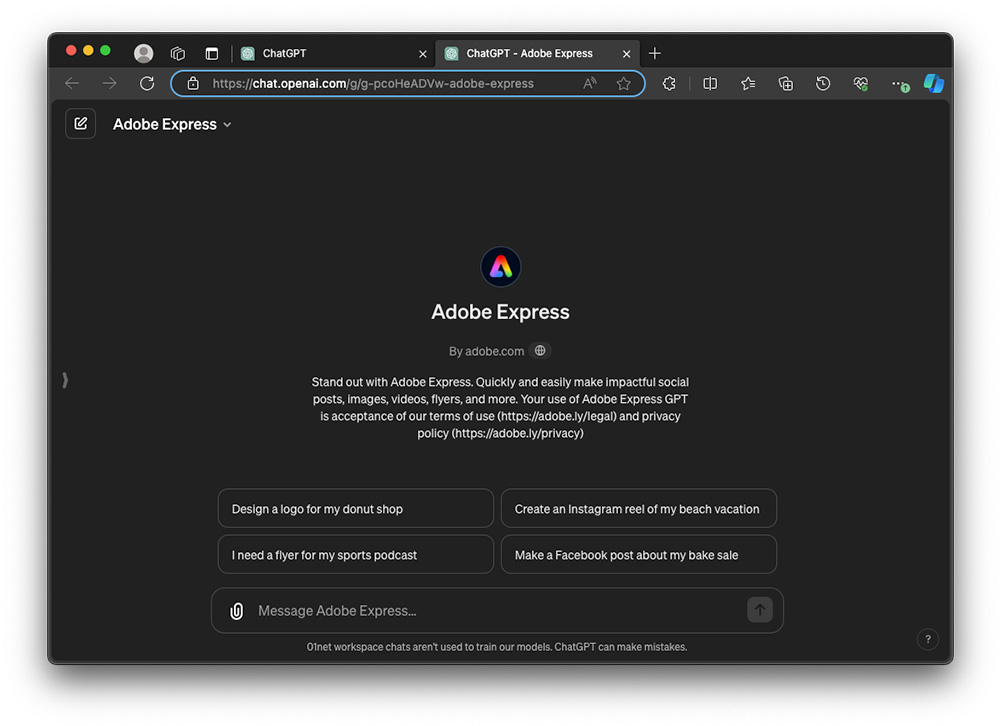Add page to favorites with star icon
1000x726 pixels.
pos(624,84)
